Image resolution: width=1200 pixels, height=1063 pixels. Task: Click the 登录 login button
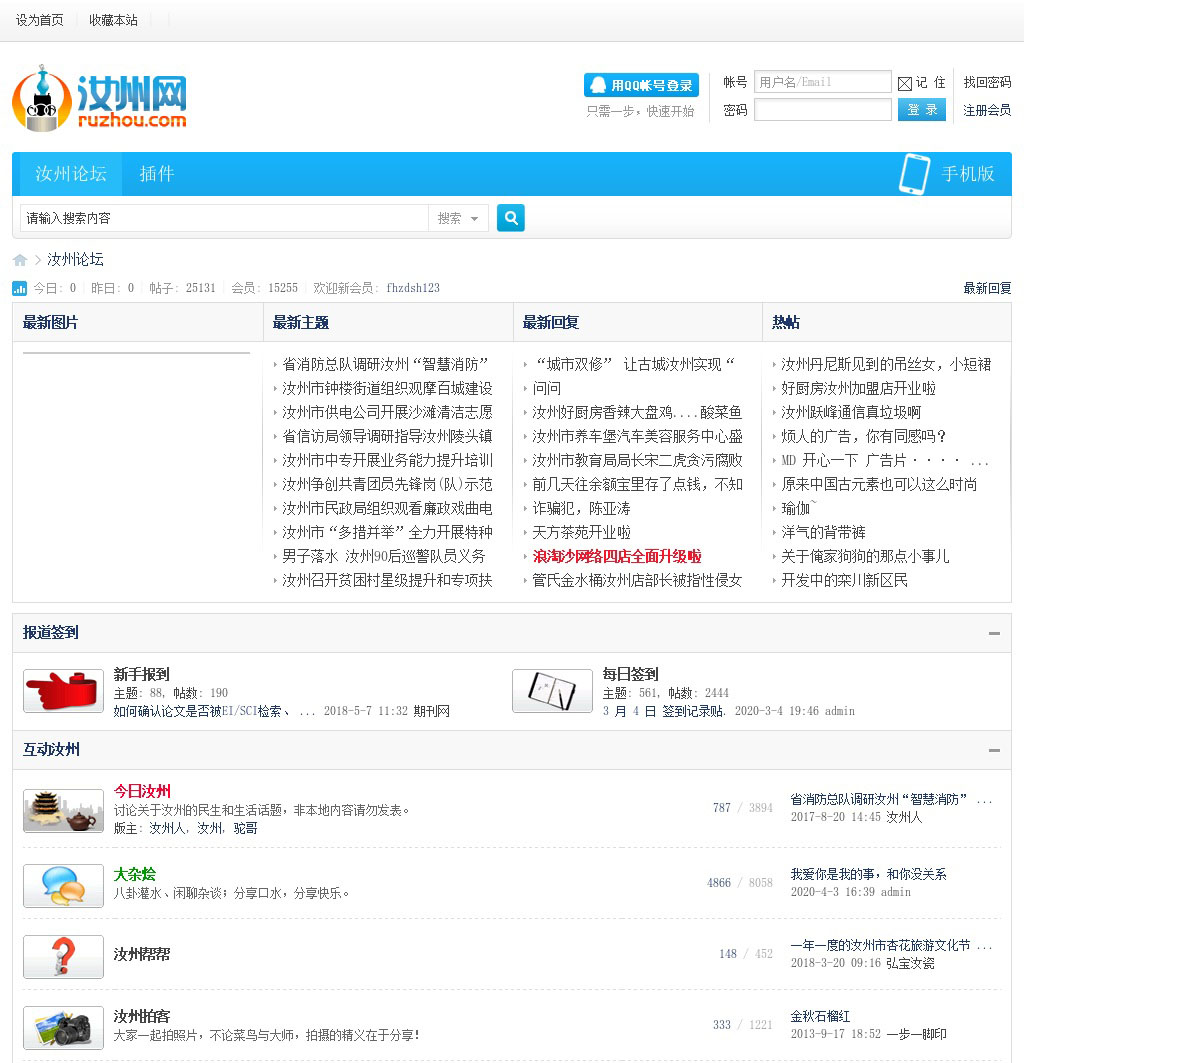[x=922, y=110]
